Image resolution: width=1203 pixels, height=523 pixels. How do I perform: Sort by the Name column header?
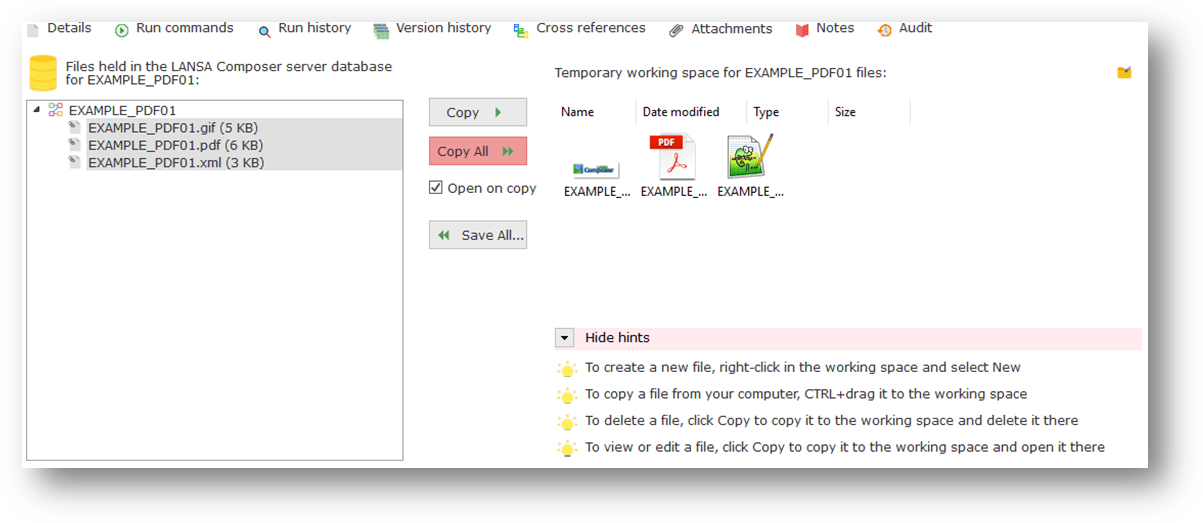577,112
